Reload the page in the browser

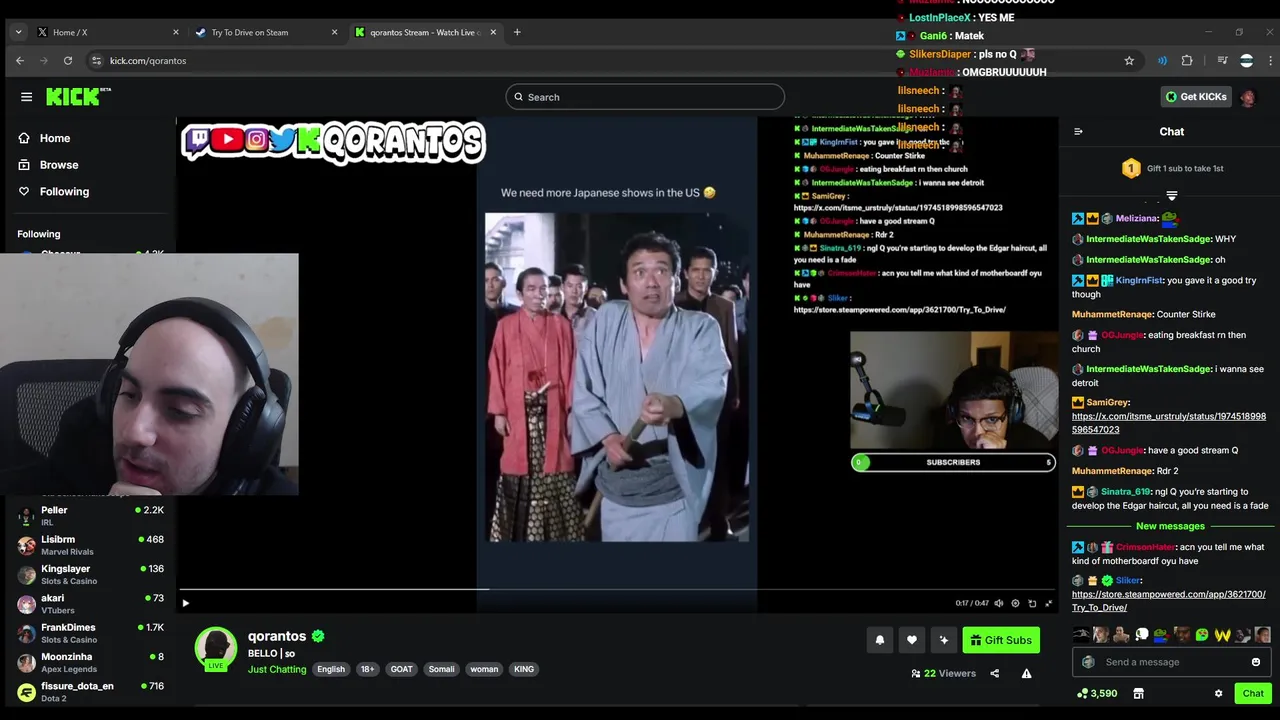(68, 61)
